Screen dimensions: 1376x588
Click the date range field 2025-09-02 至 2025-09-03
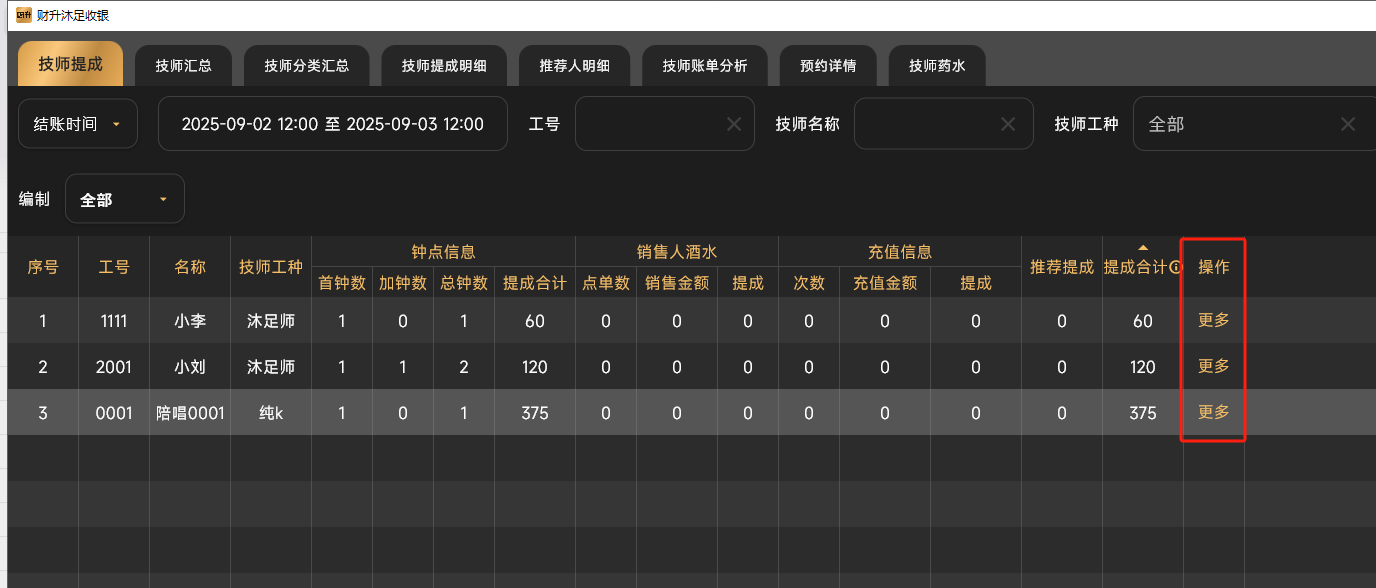tap(333, 124)
